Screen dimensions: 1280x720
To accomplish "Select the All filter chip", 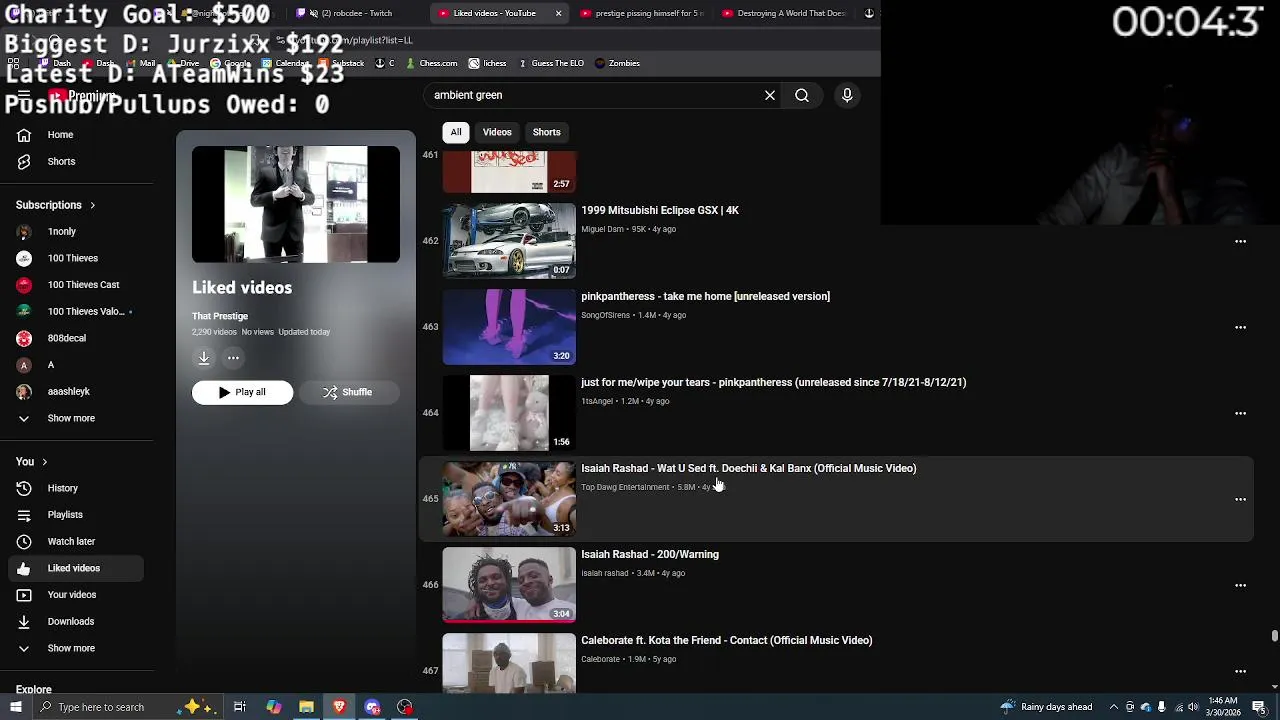I will pos(456,132).
